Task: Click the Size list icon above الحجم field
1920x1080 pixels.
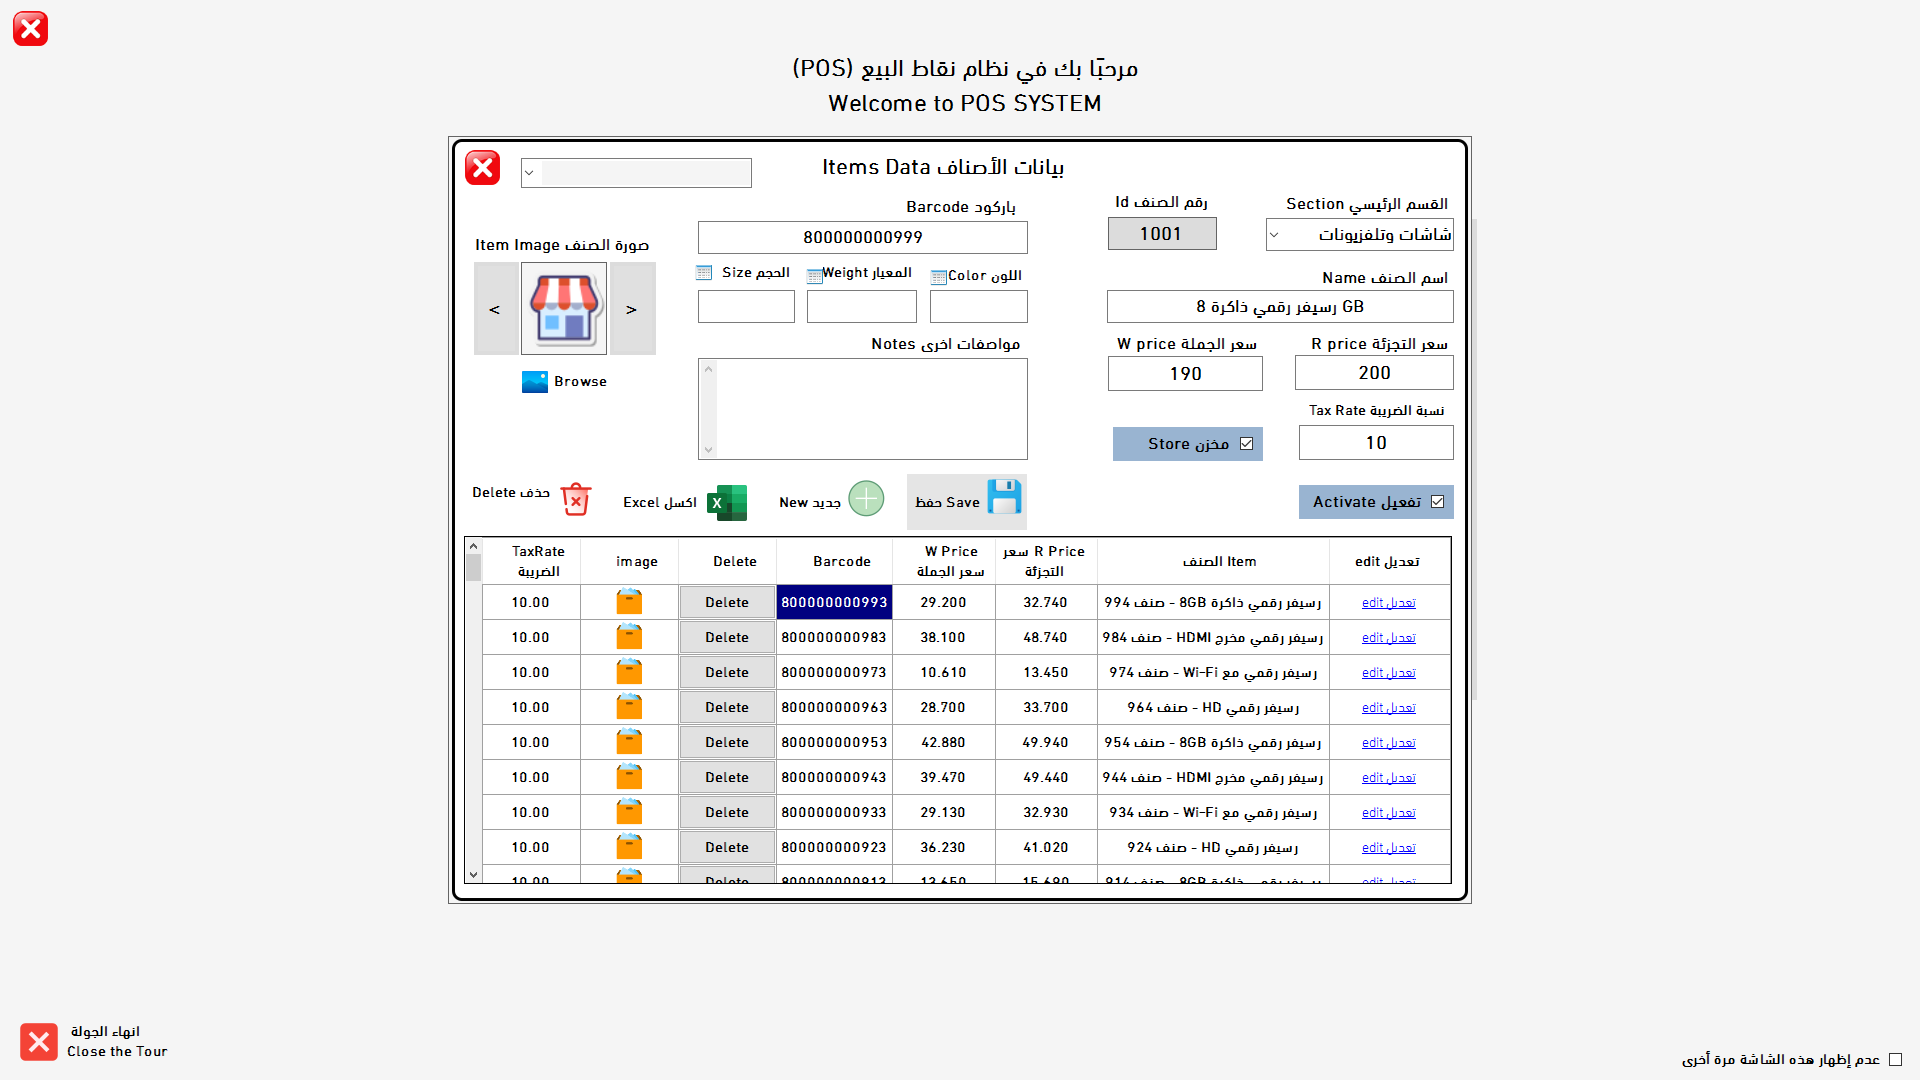Action: click(x=705, y=272)
